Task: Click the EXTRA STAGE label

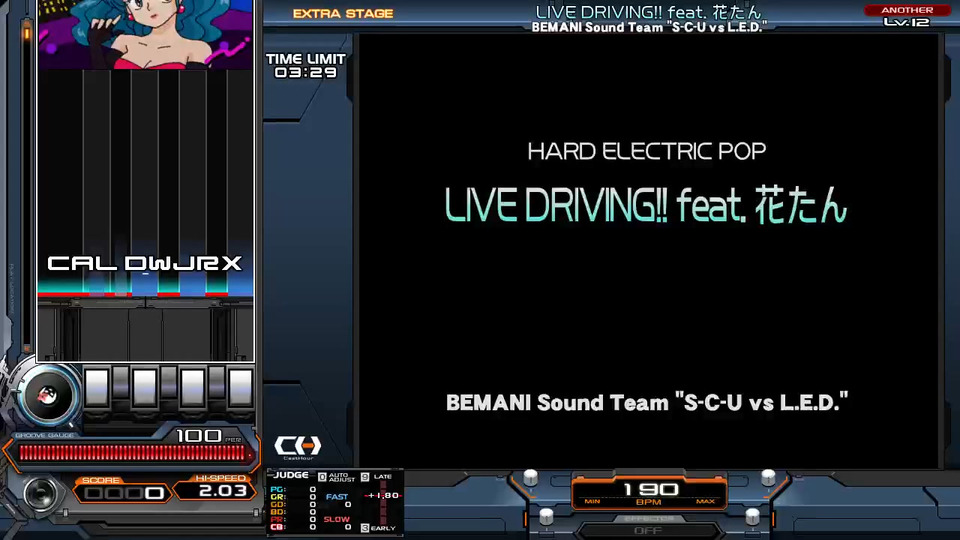Action: coord(343,13)
